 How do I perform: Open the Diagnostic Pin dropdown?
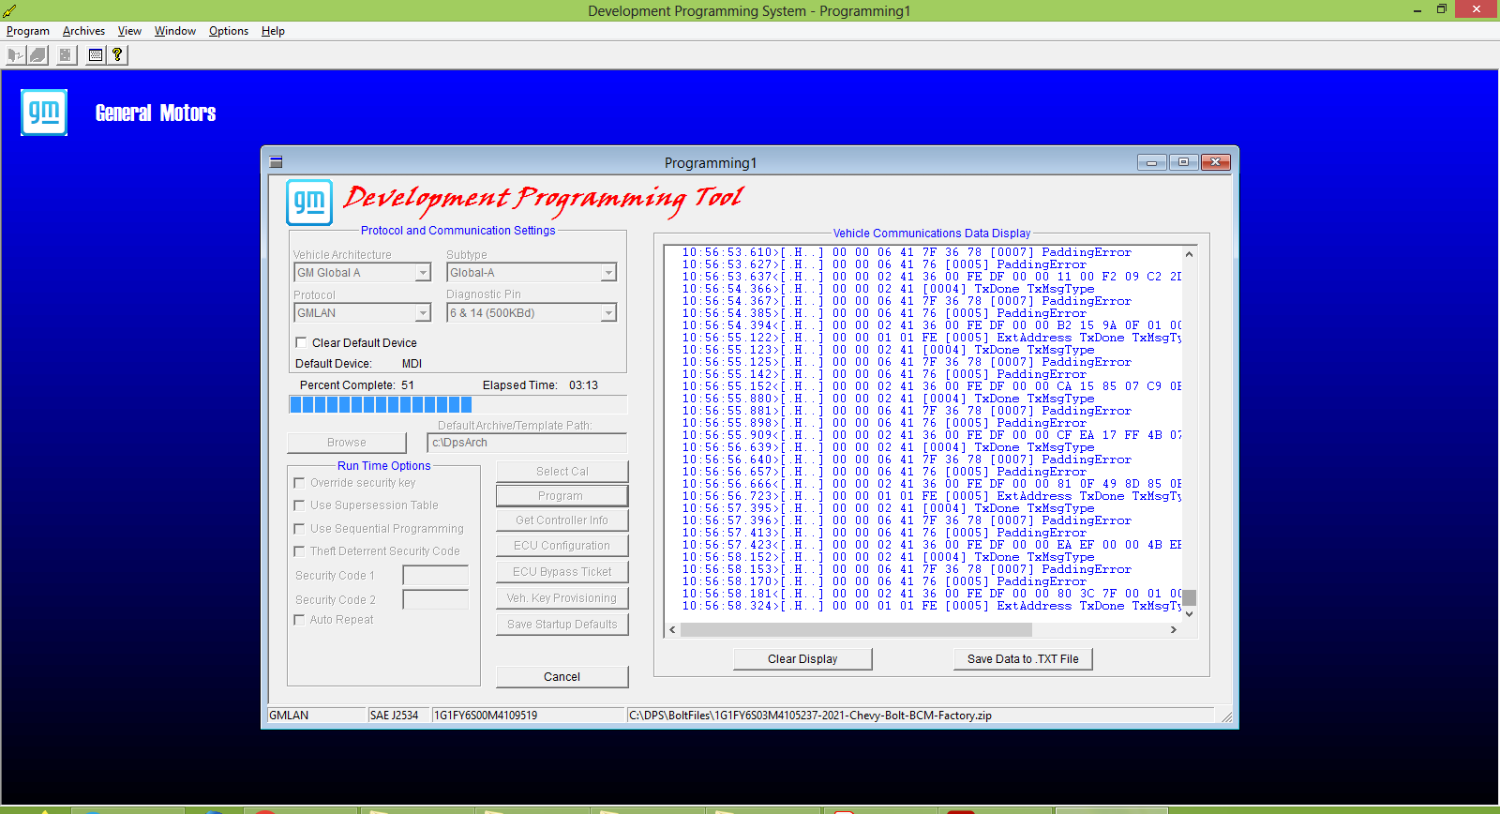[x=608, y=313]
